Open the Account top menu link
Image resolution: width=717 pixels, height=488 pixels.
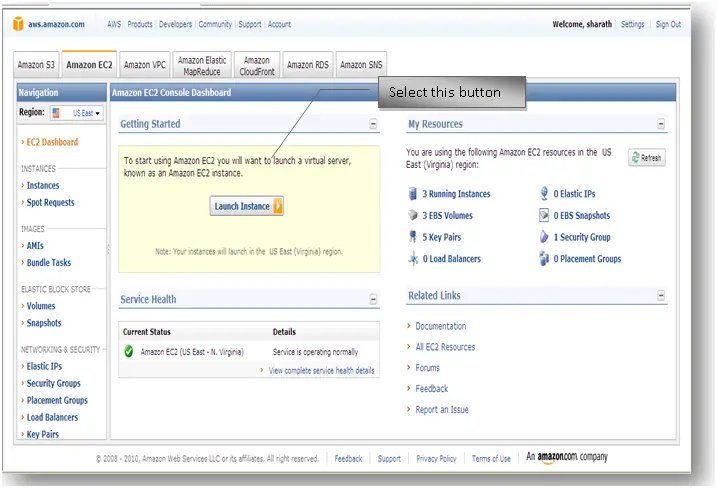point(279,24)
